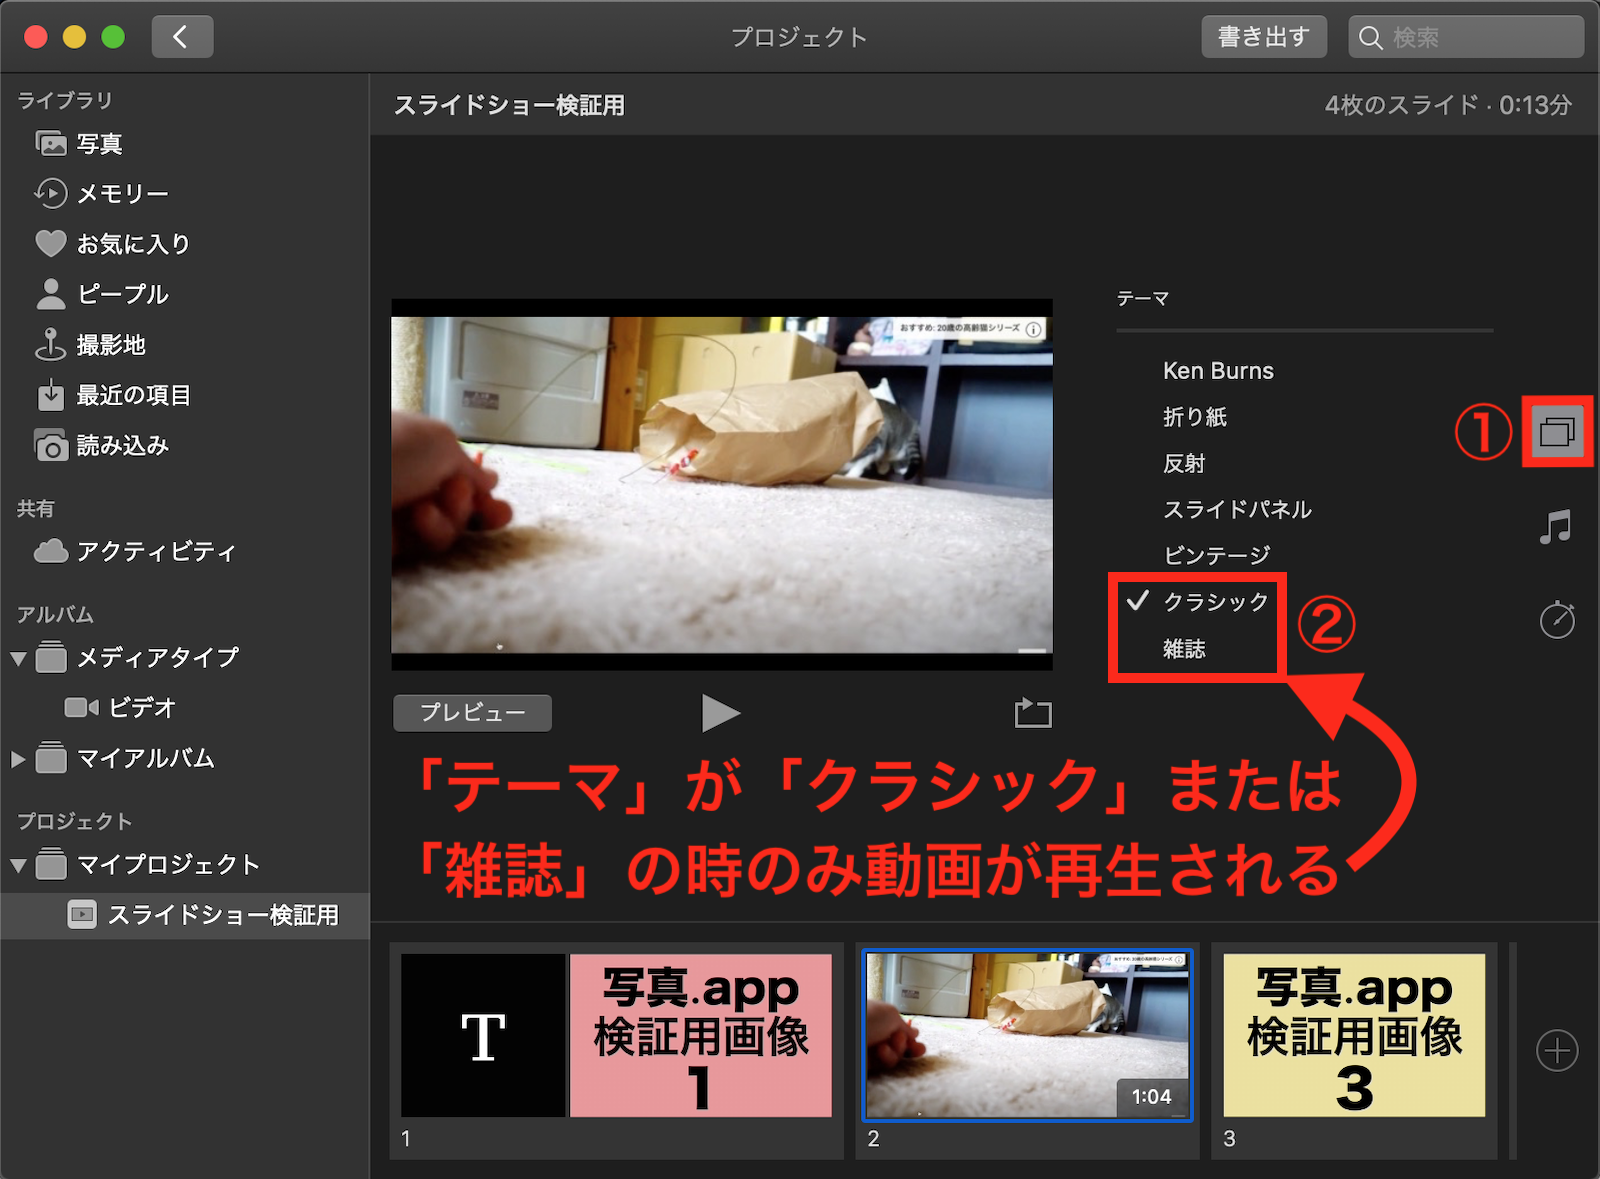Viewport: 1600px width, 1179px height.
Task: Open アクティビティ shared cloud item
Action: [135, 551]
